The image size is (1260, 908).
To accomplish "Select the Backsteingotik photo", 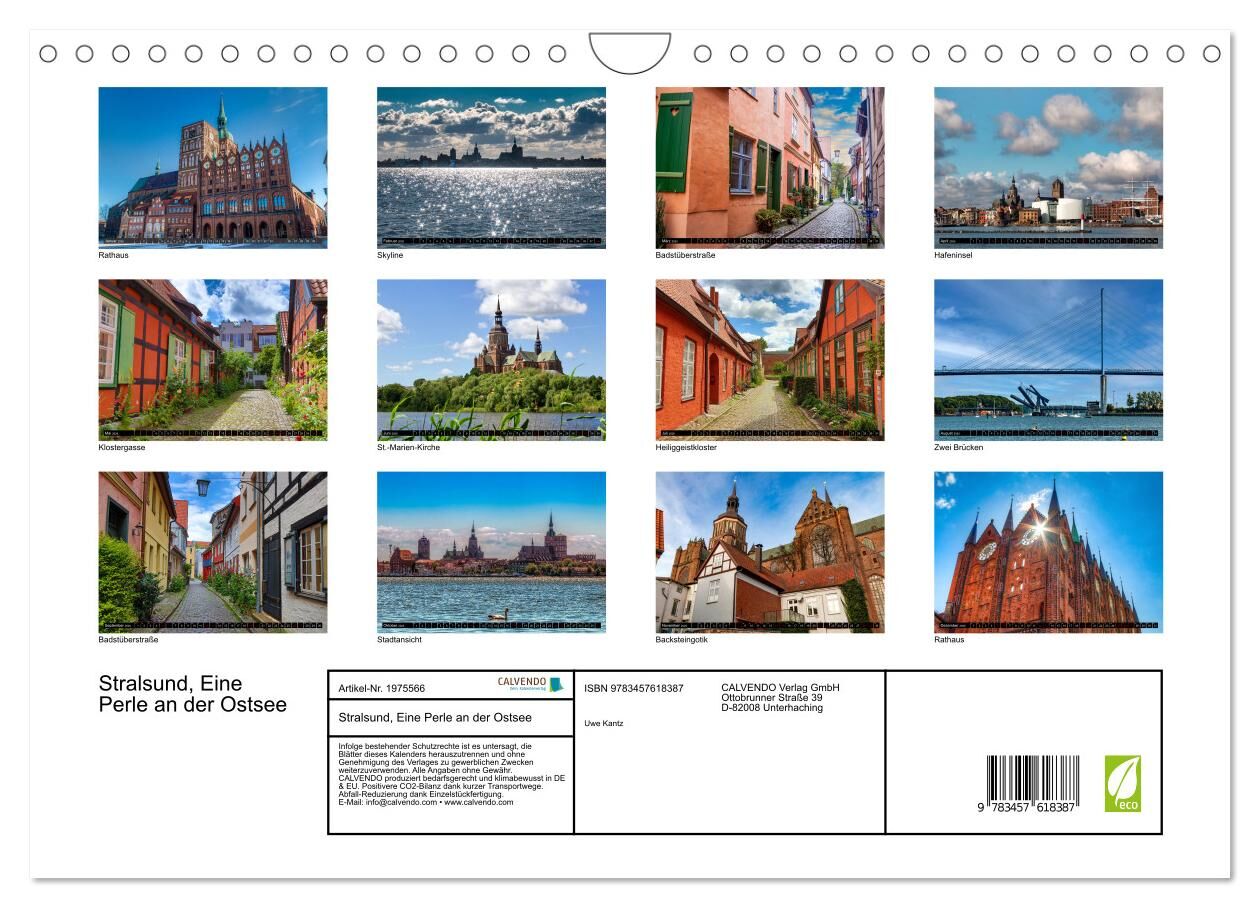I will click(769, 552).
